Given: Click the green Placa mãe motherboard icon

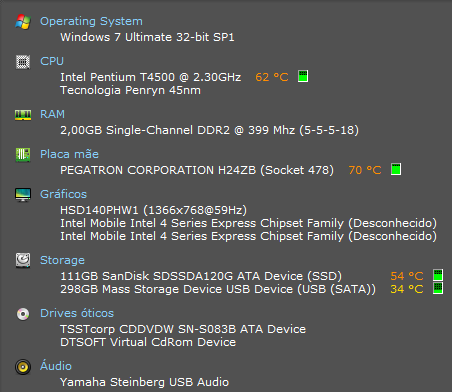Looking at the screenshot, I should 23,155.
